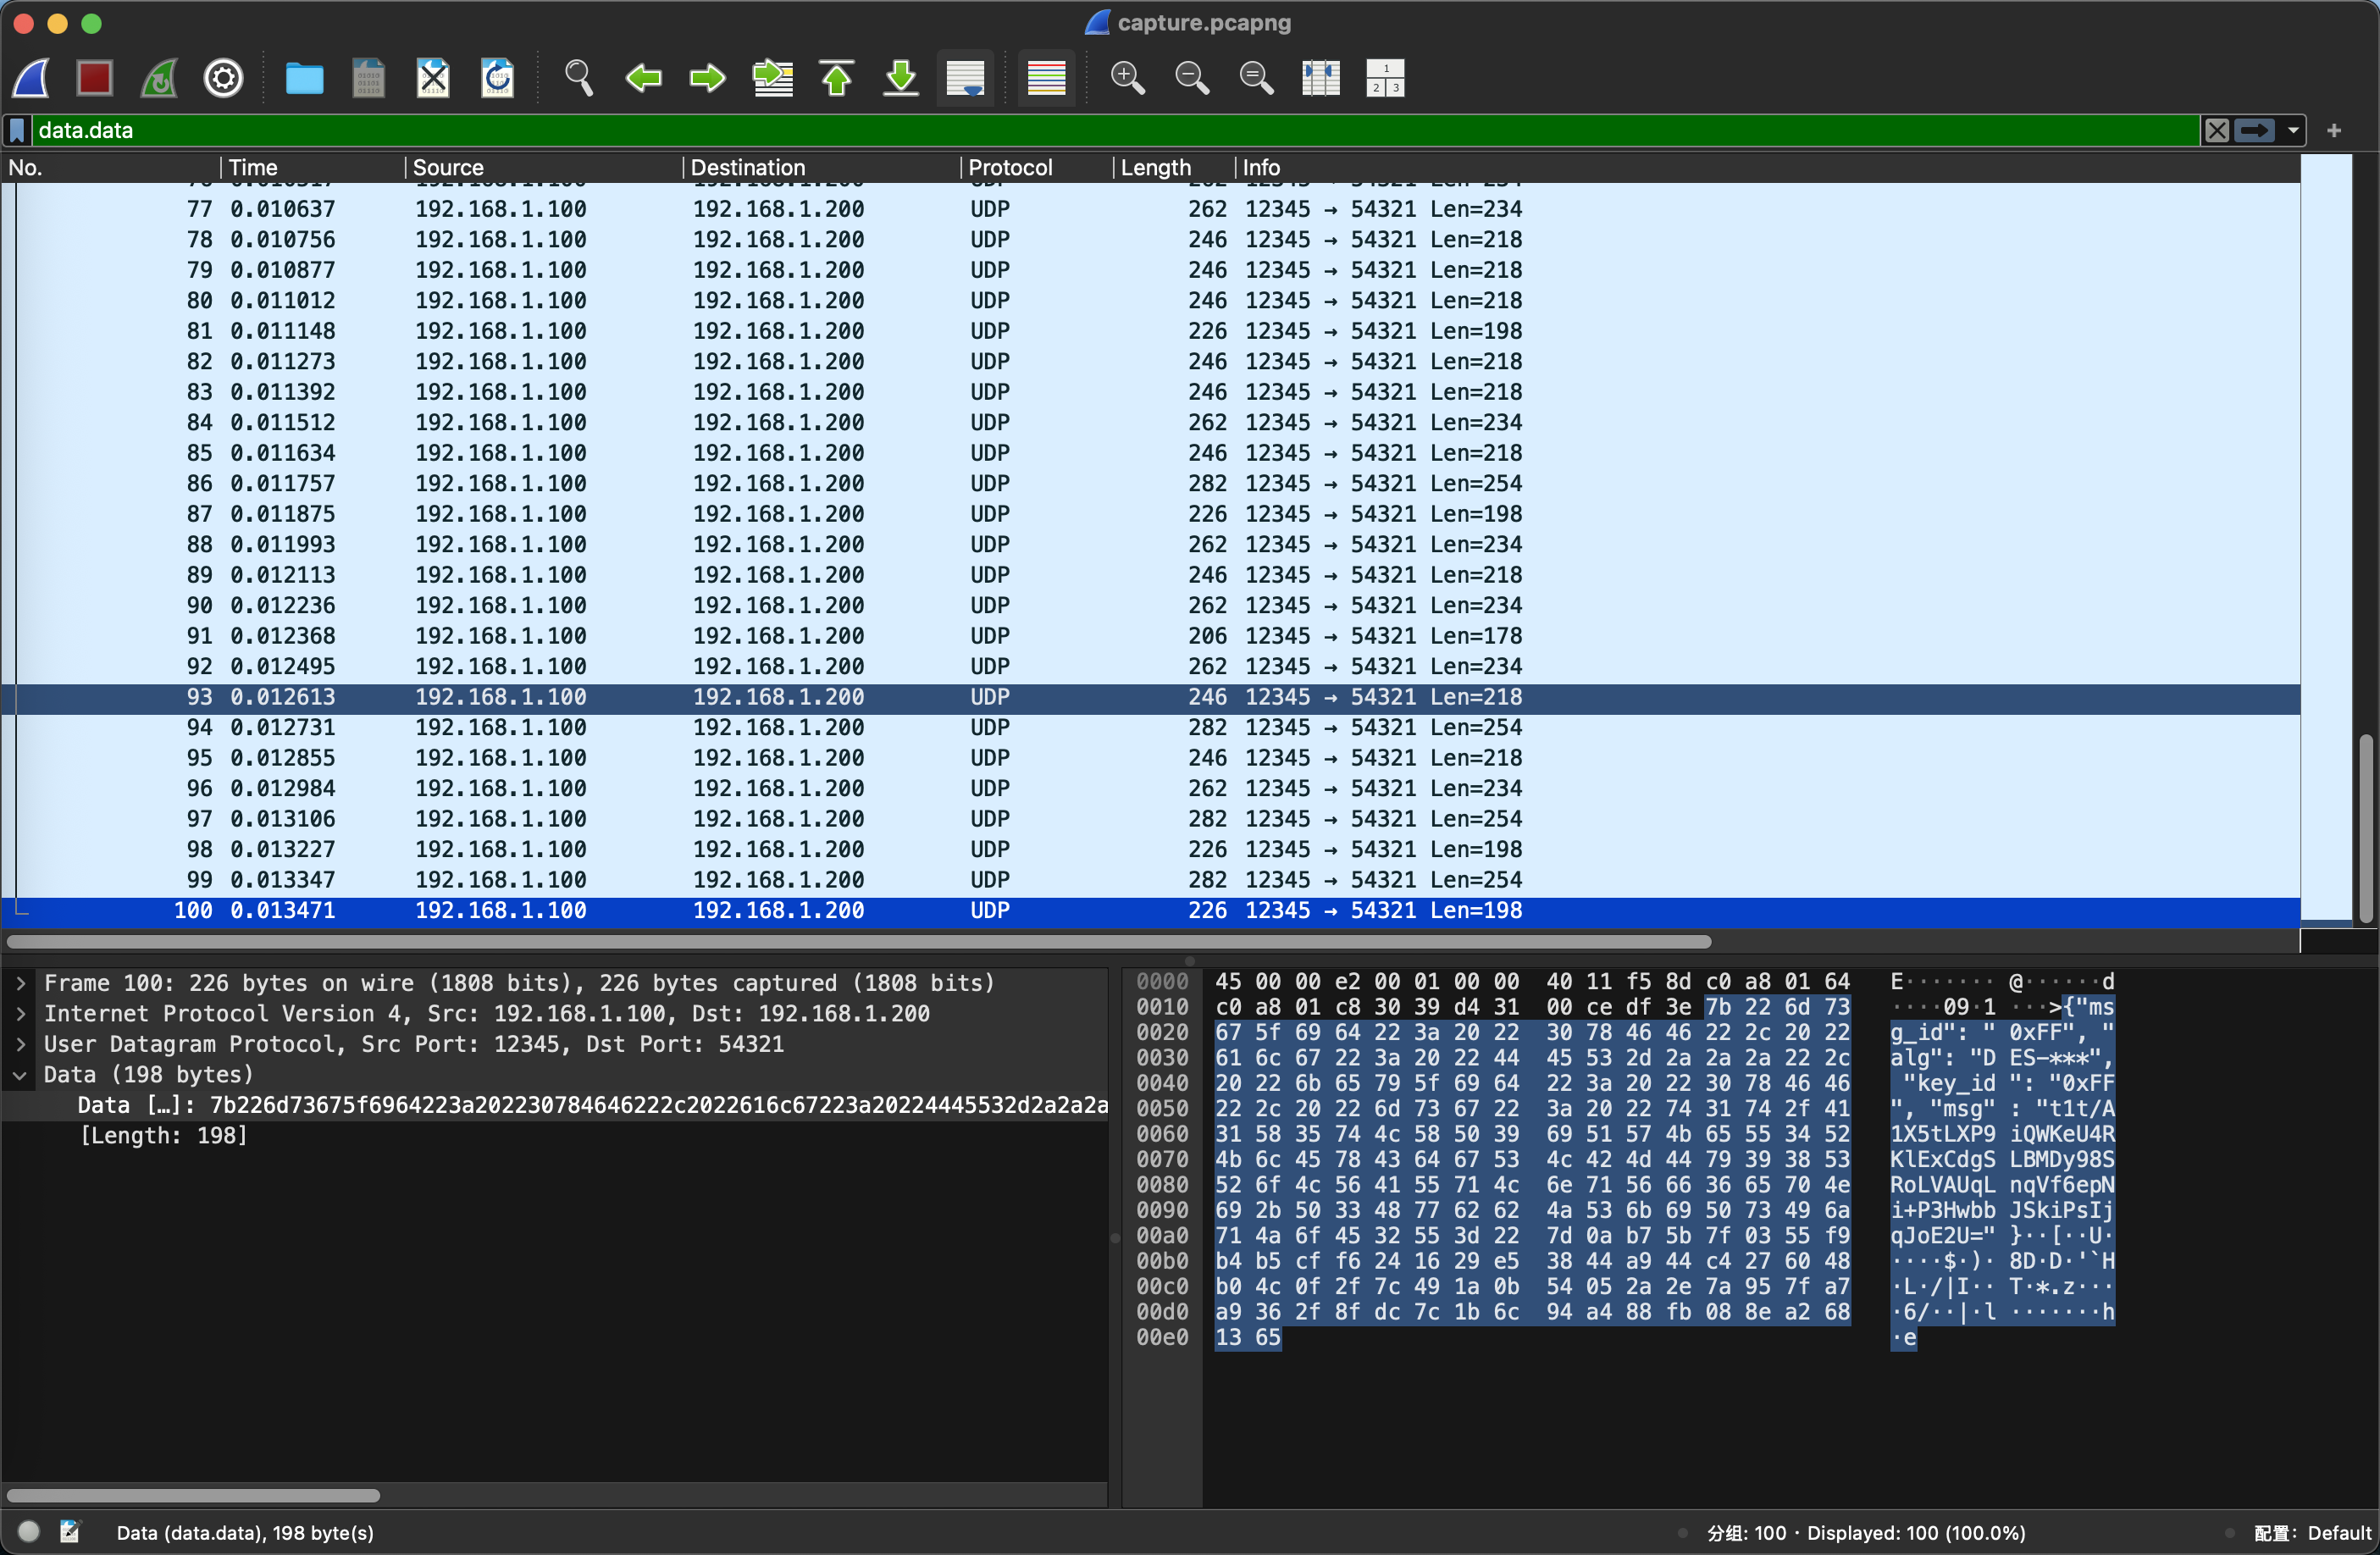Sort by the Source column header
Viewport: 2380px width, 1555px height.
pyautogui.click(x=544, y=167)
